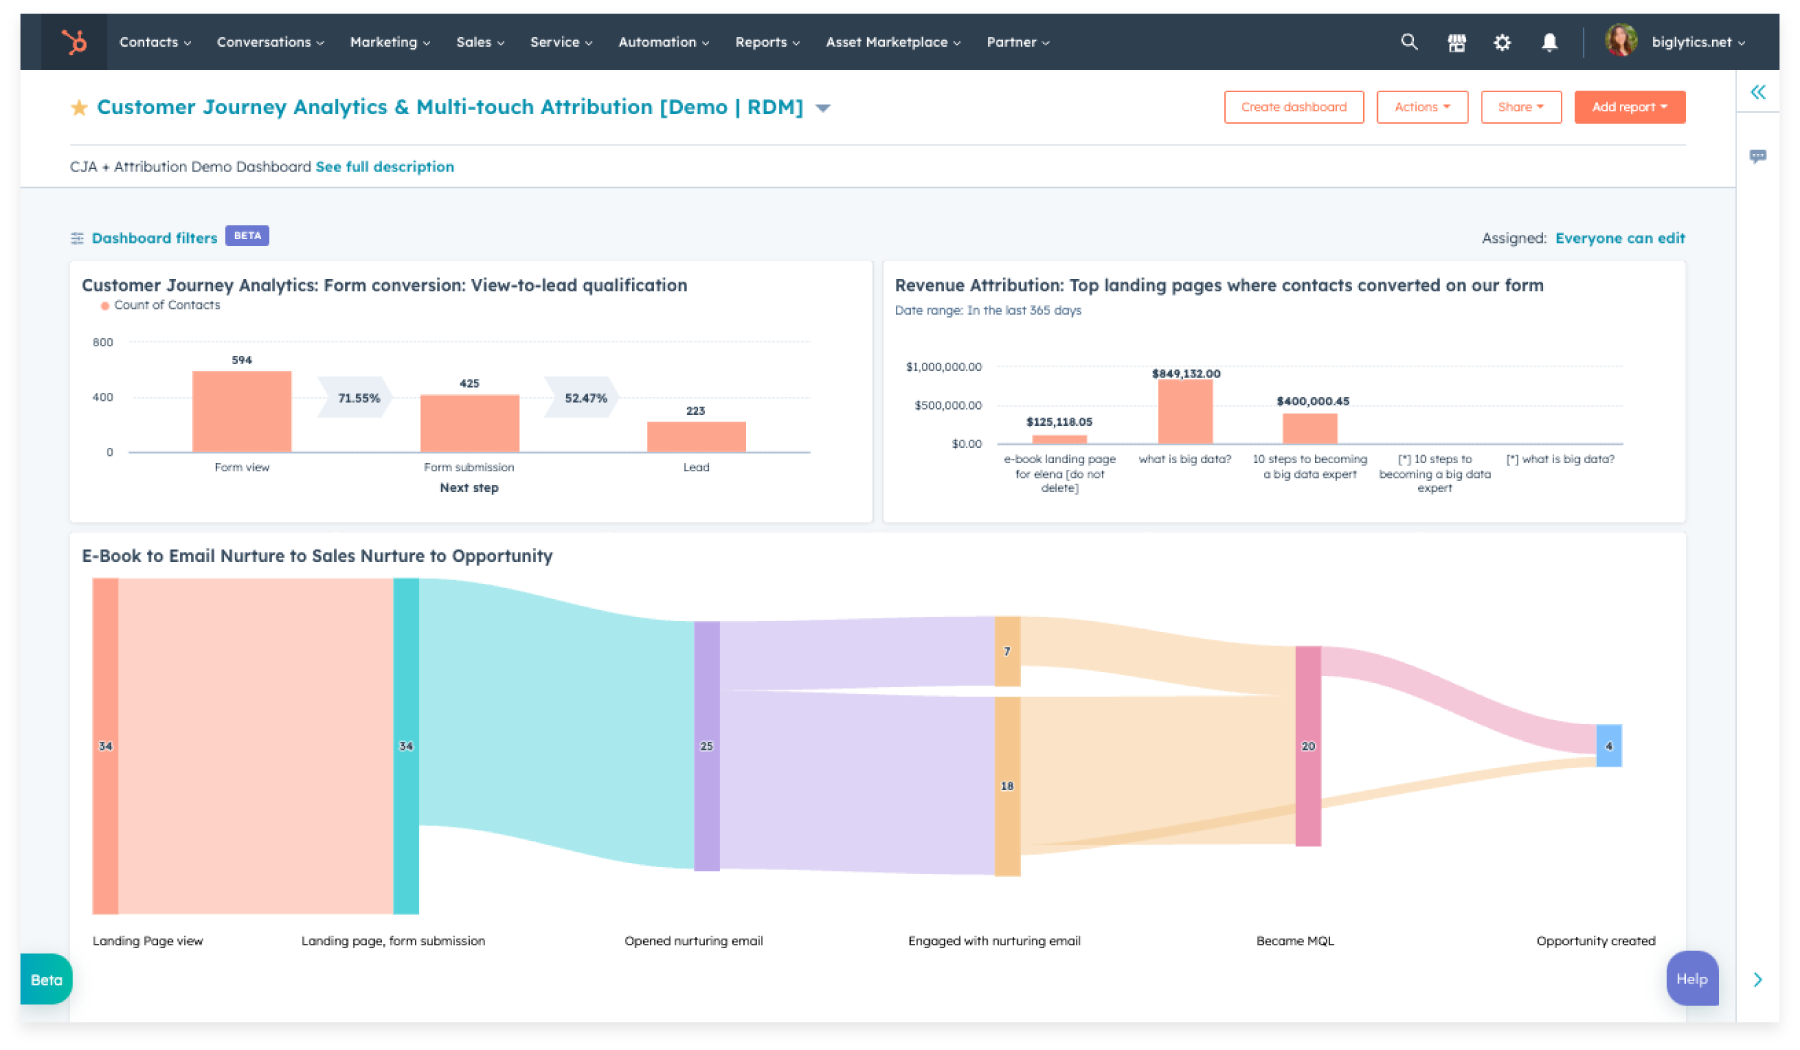The height and width of the screenshot is (1050, 1800).
Task: Click the Form view bar showing 594
Action: coord(242,411)
